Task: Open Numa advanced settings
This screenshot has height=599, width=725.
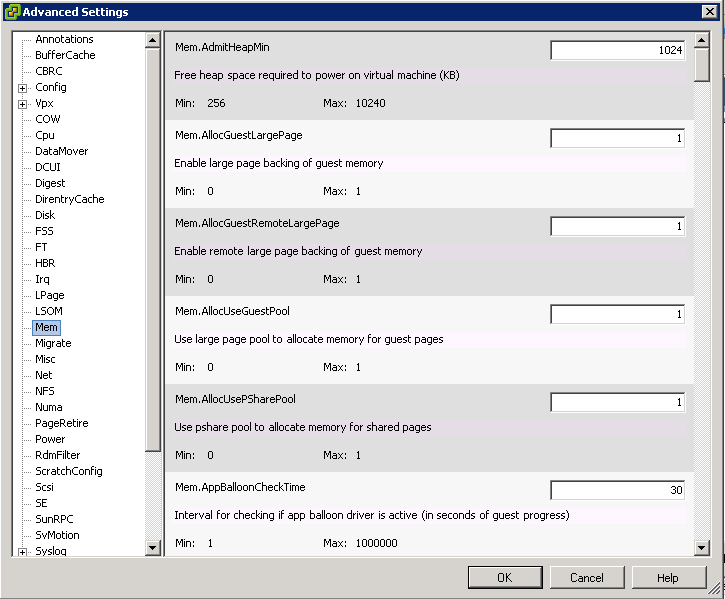Action: point(49,408)
